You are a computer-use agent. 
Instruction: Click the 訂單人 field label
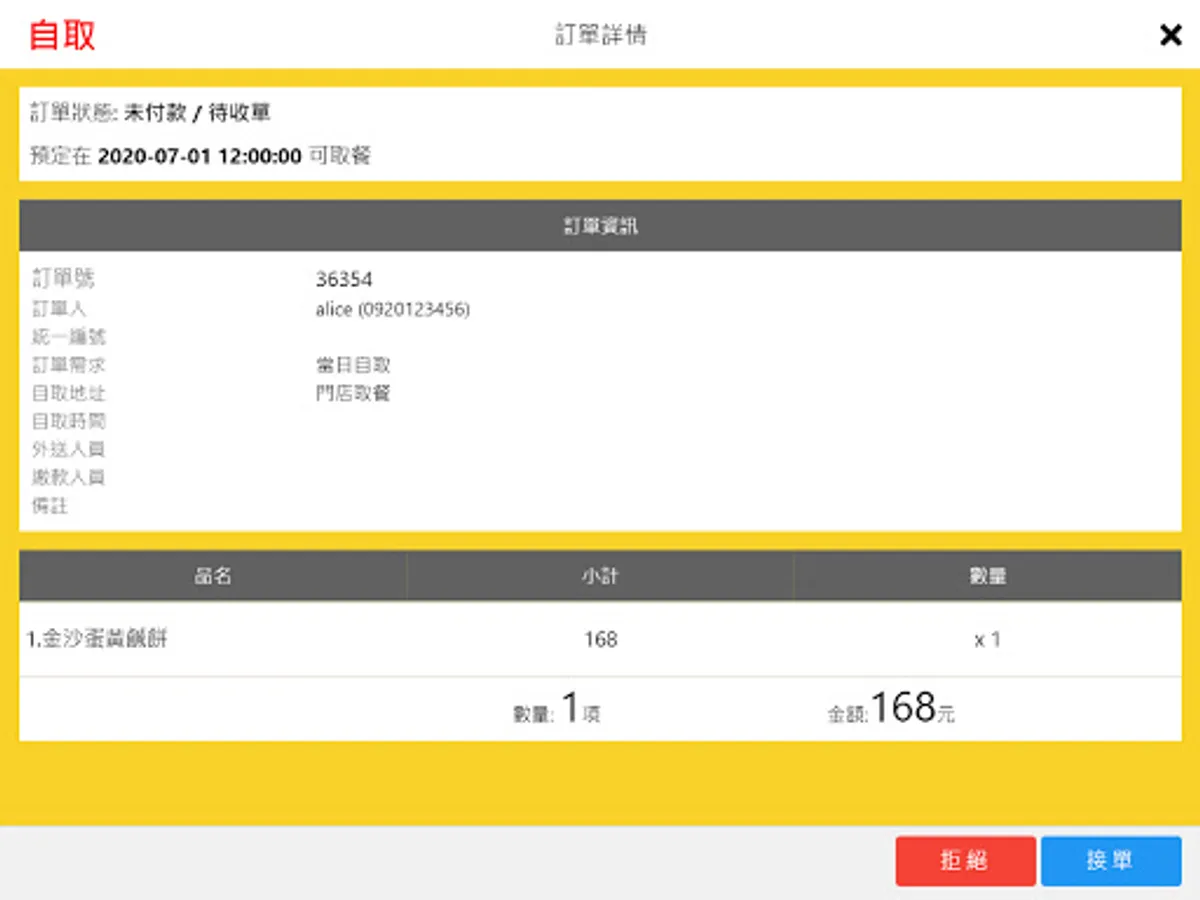point(59,310)
